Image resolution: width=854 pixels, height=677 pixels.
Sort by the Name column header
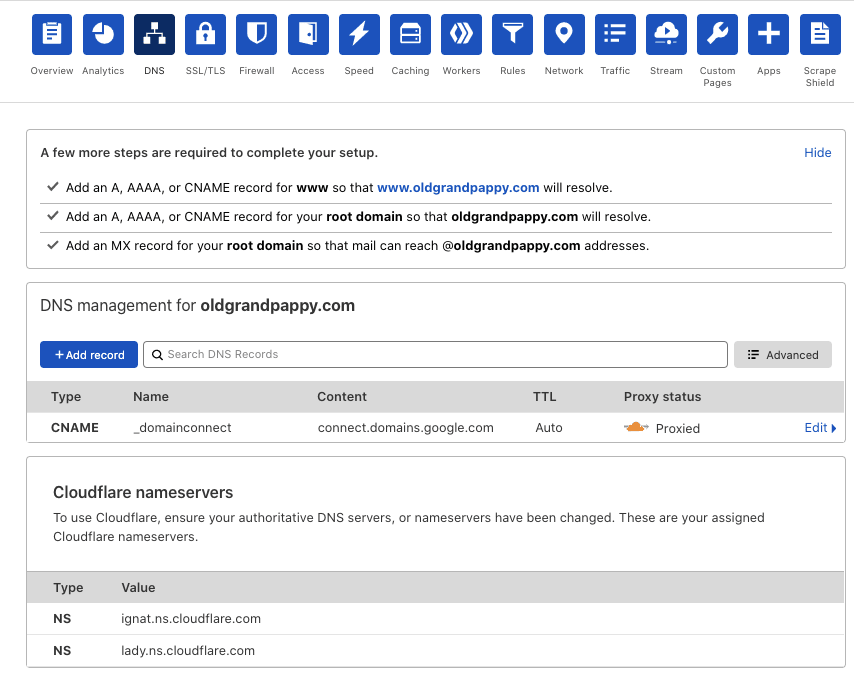point(151,397)
